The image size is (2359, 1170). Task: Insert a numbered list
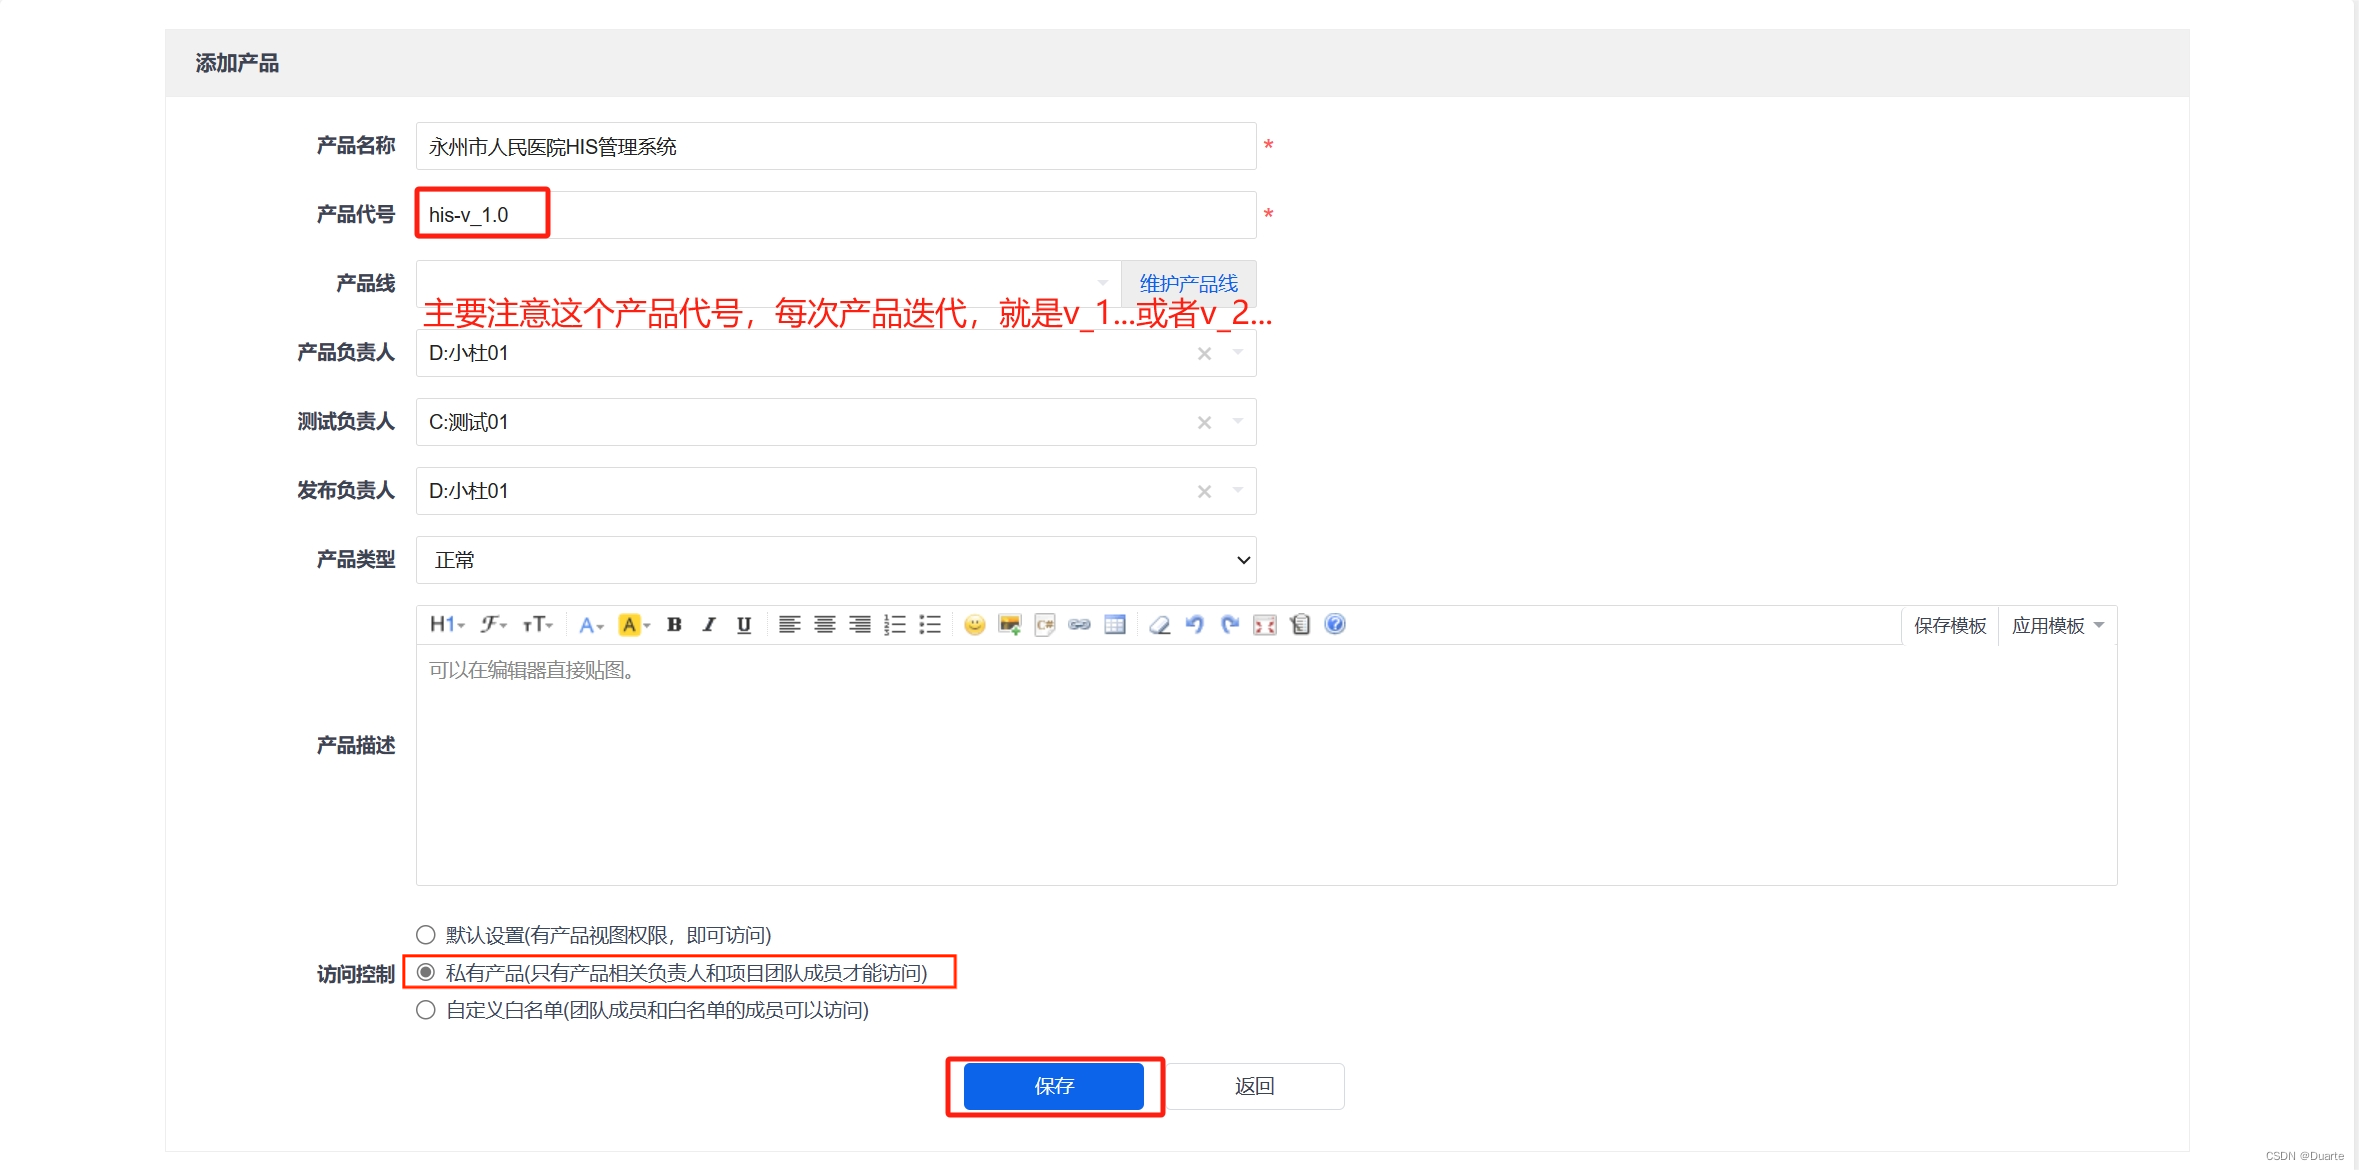click(x=895, y=625)
